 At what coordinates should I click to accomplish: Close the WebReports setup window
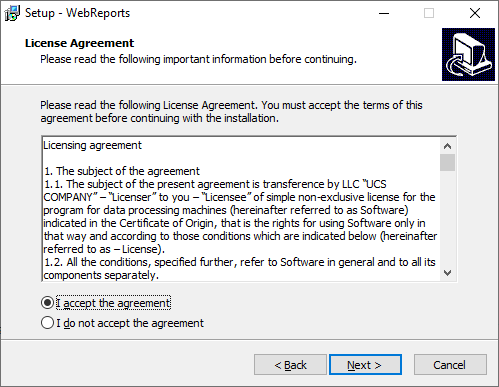point(475,13)
